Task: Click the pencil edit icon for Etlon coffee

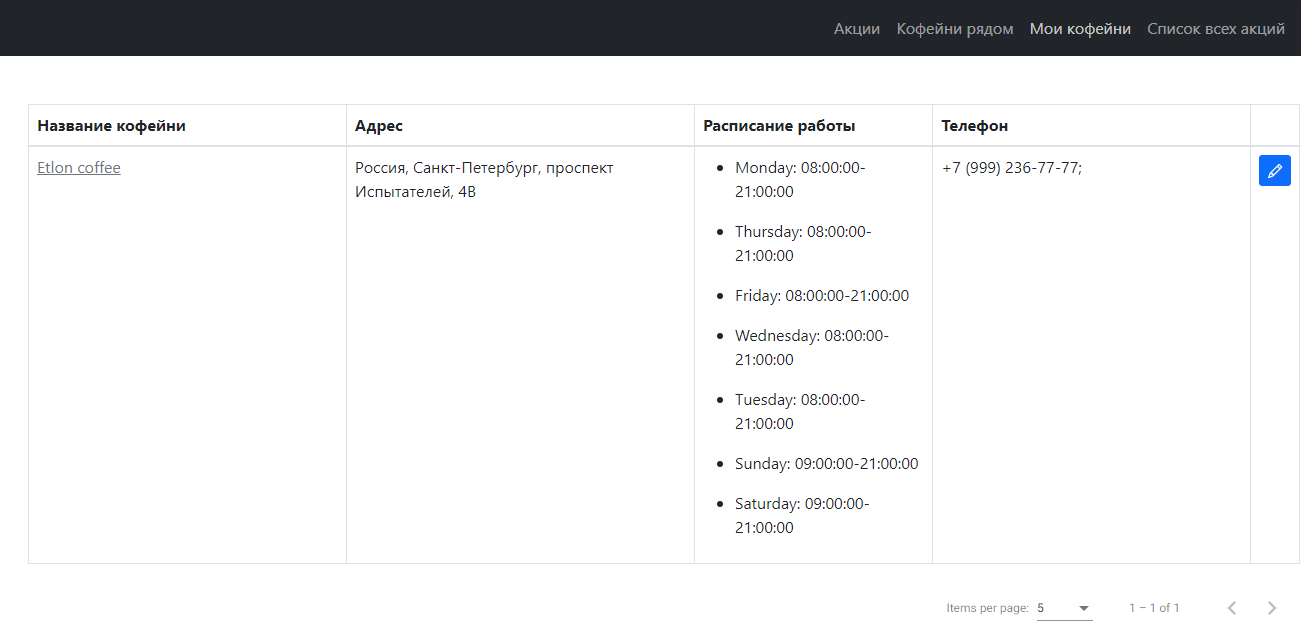Action: click(x=1274, y=171)
